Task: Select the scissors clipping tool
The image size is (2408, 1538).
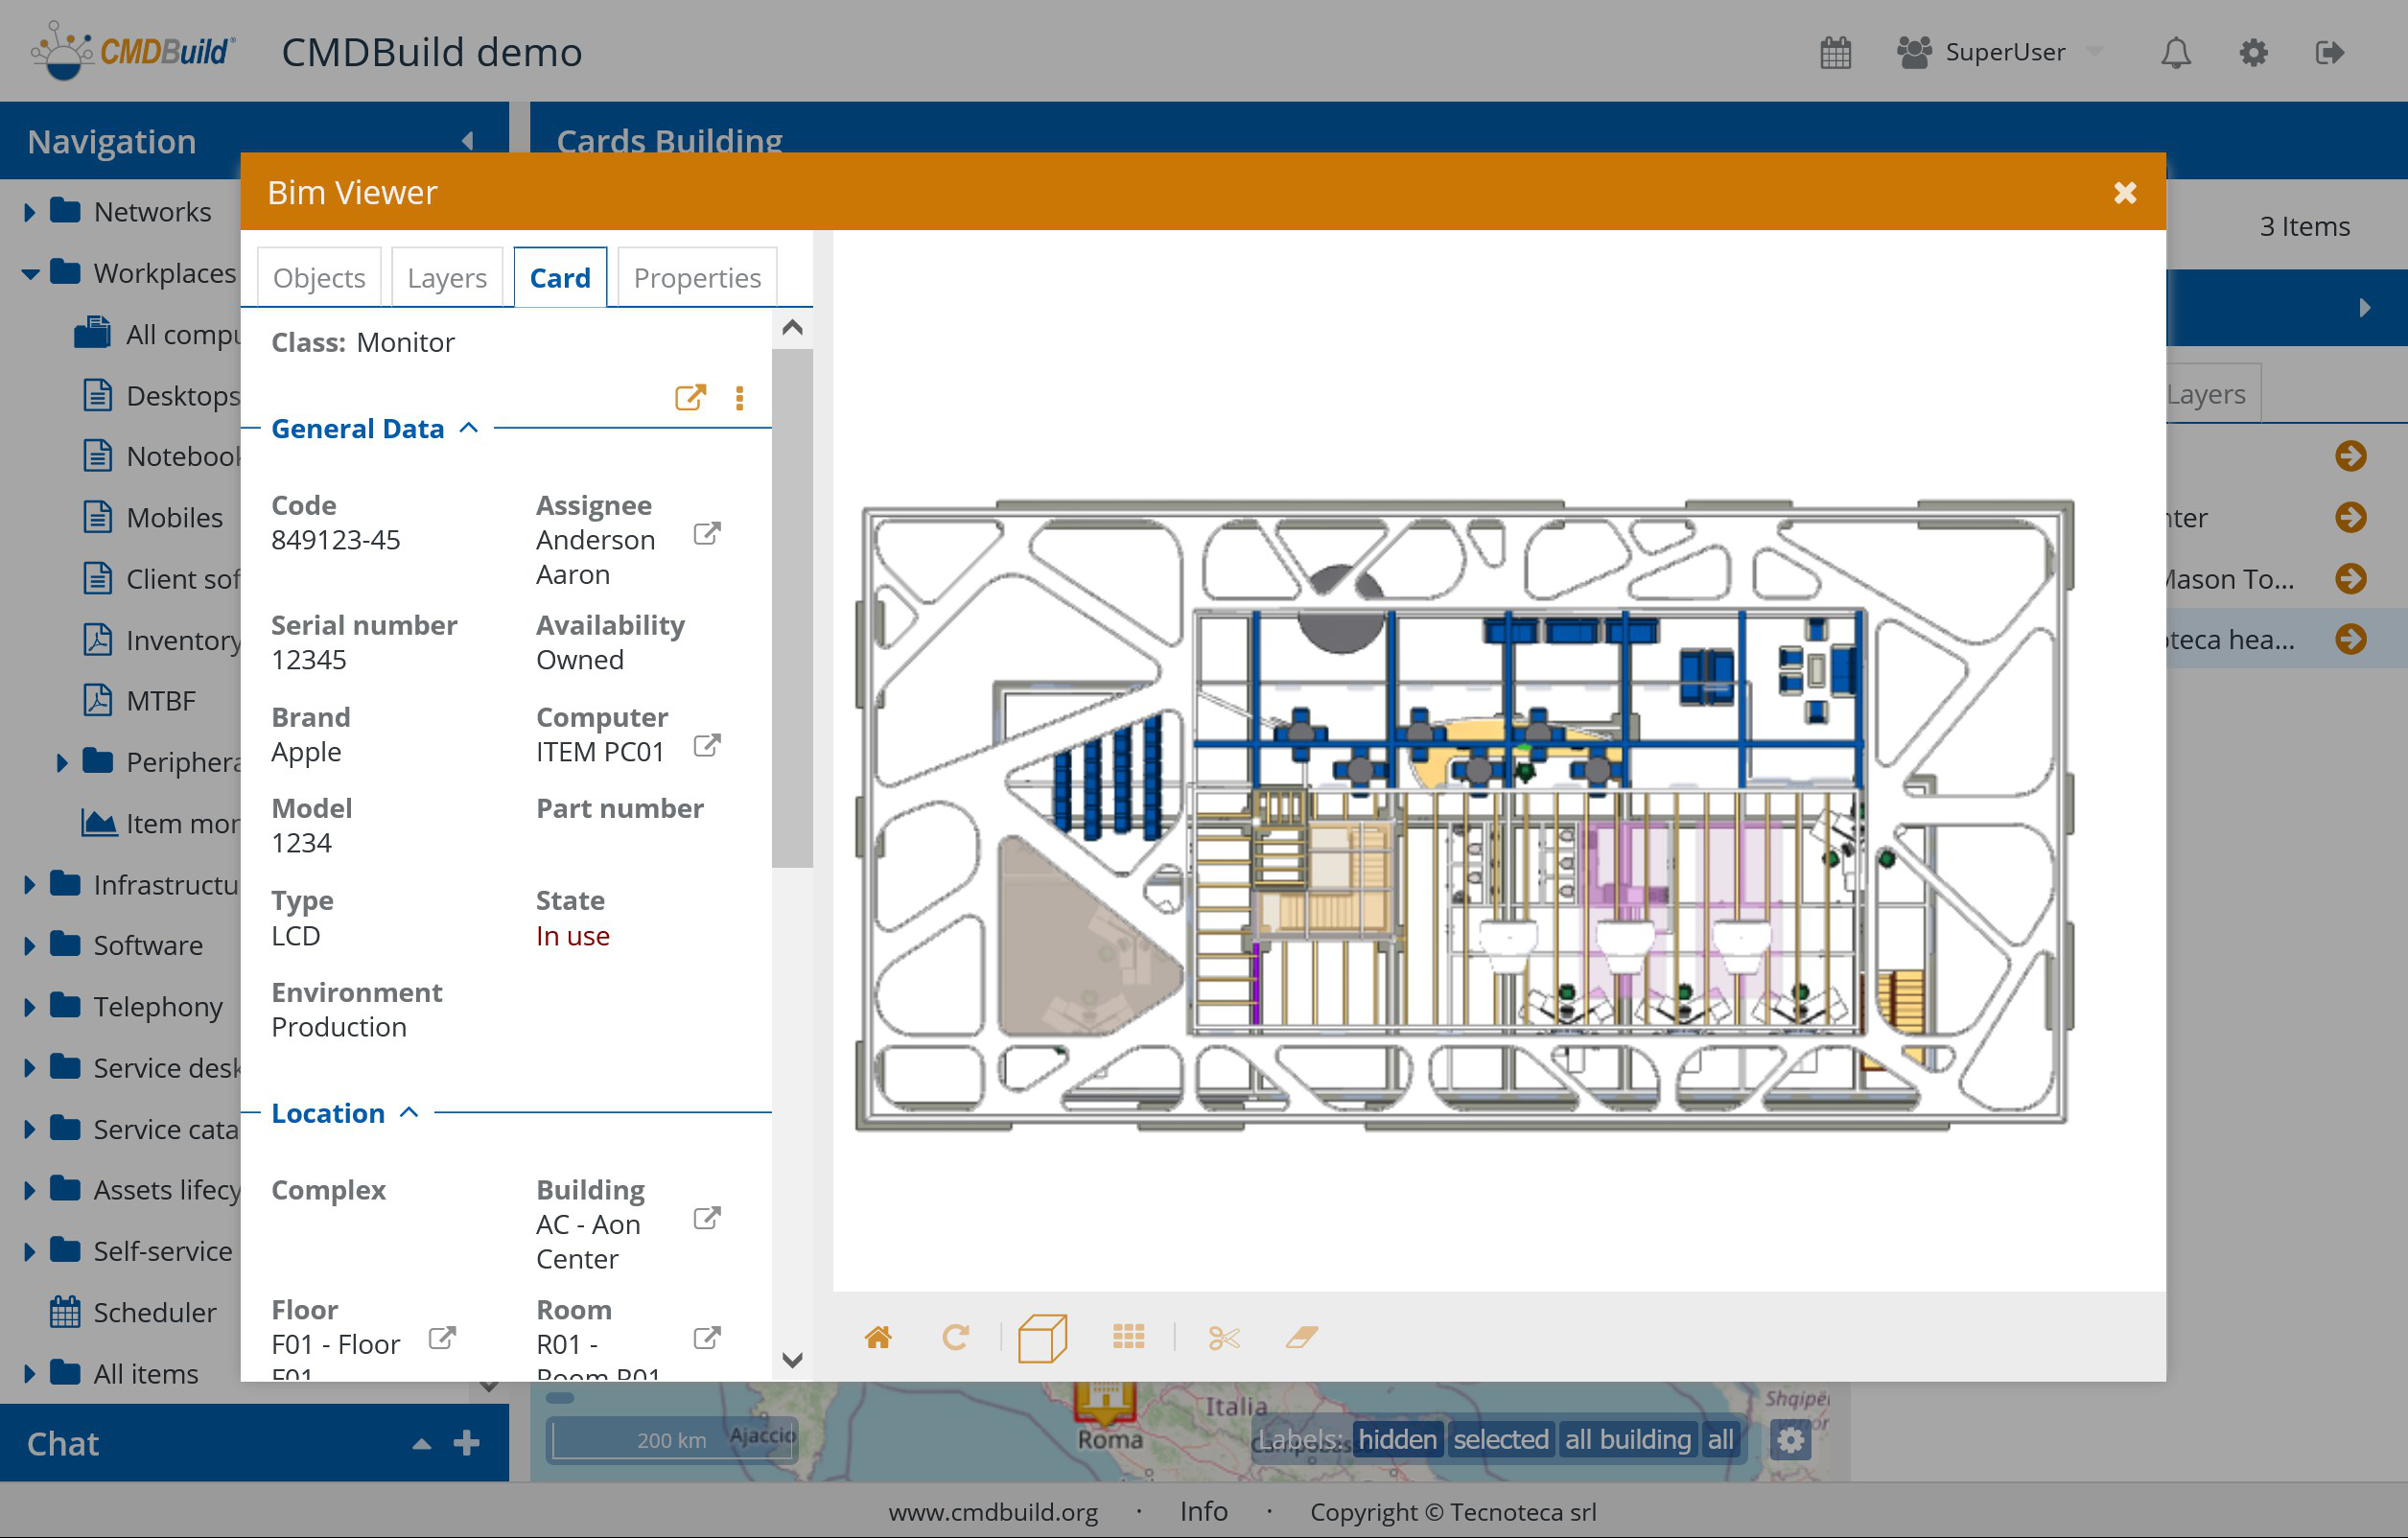Action: [1223, 1337]
